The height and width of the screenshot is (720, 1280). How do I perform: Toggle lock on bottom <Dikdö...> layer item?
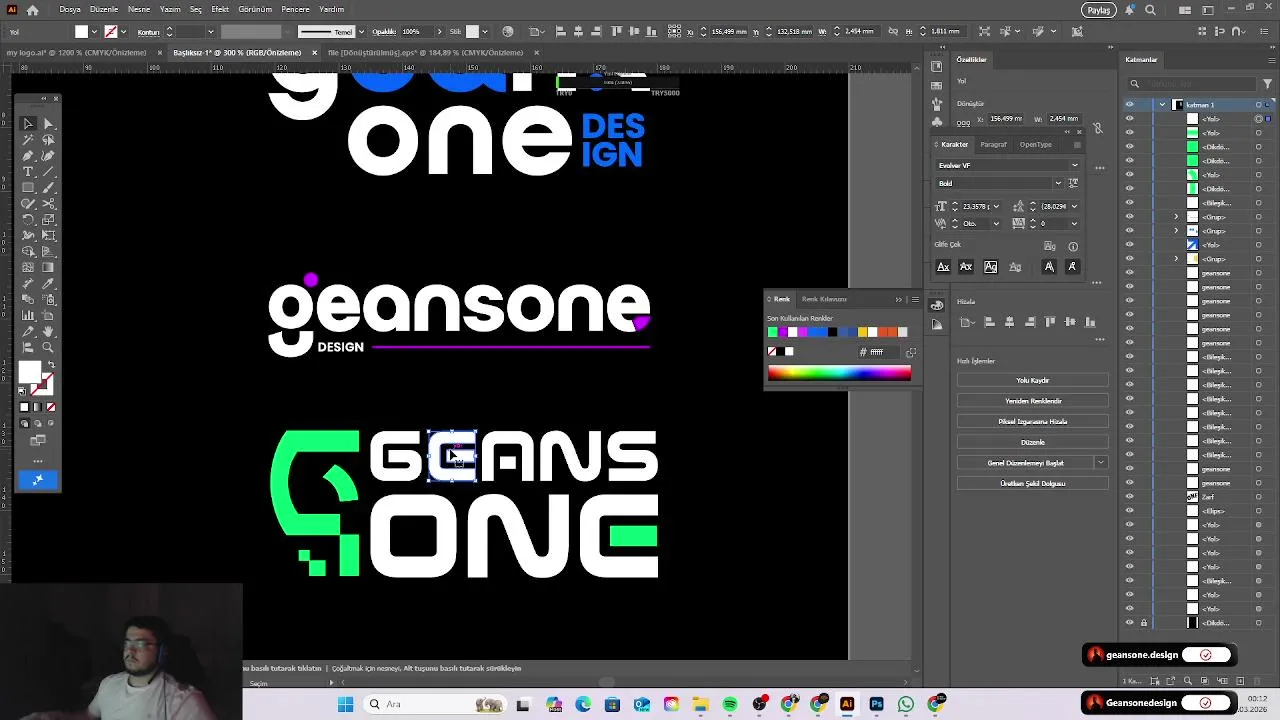click(x=1144, y=623)
